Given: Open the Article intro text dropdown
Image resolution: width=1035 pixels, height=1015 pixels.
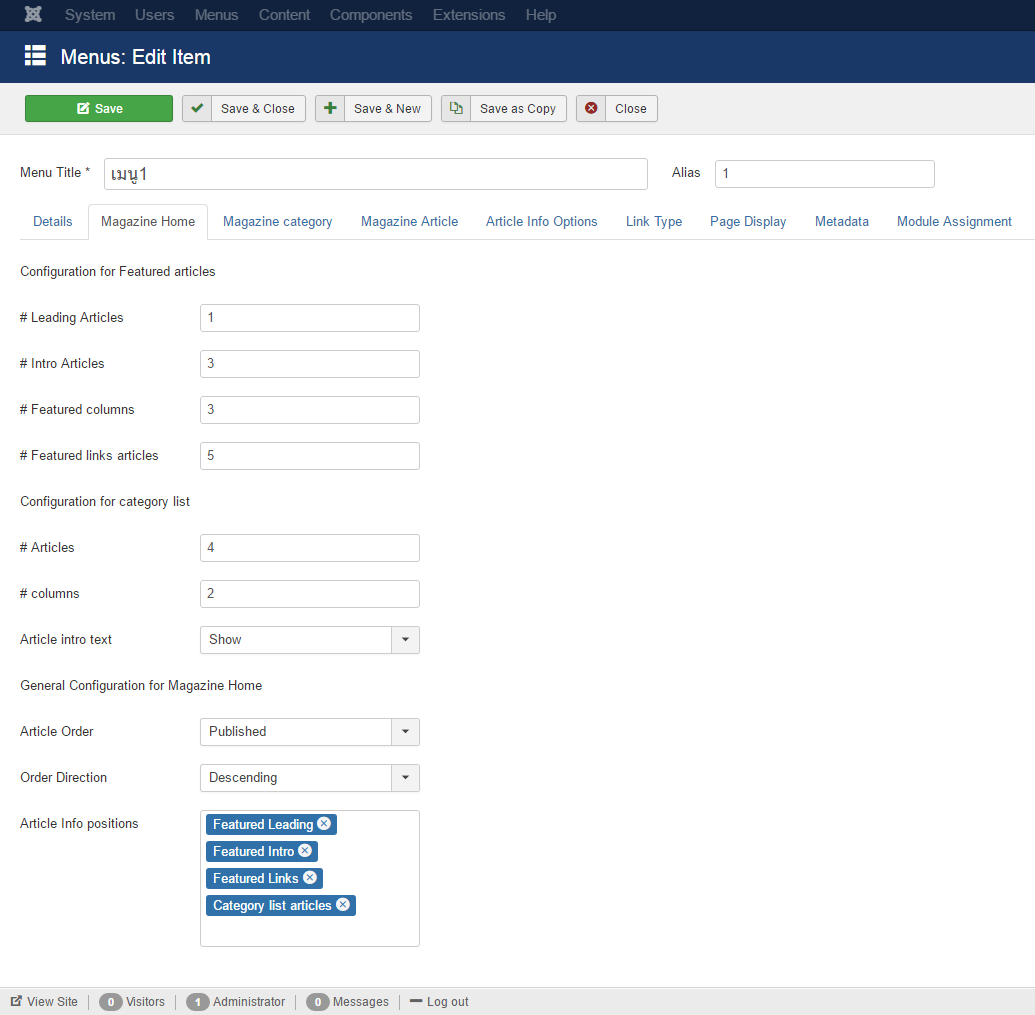Looking at the screenshot, I should (405, 640).
